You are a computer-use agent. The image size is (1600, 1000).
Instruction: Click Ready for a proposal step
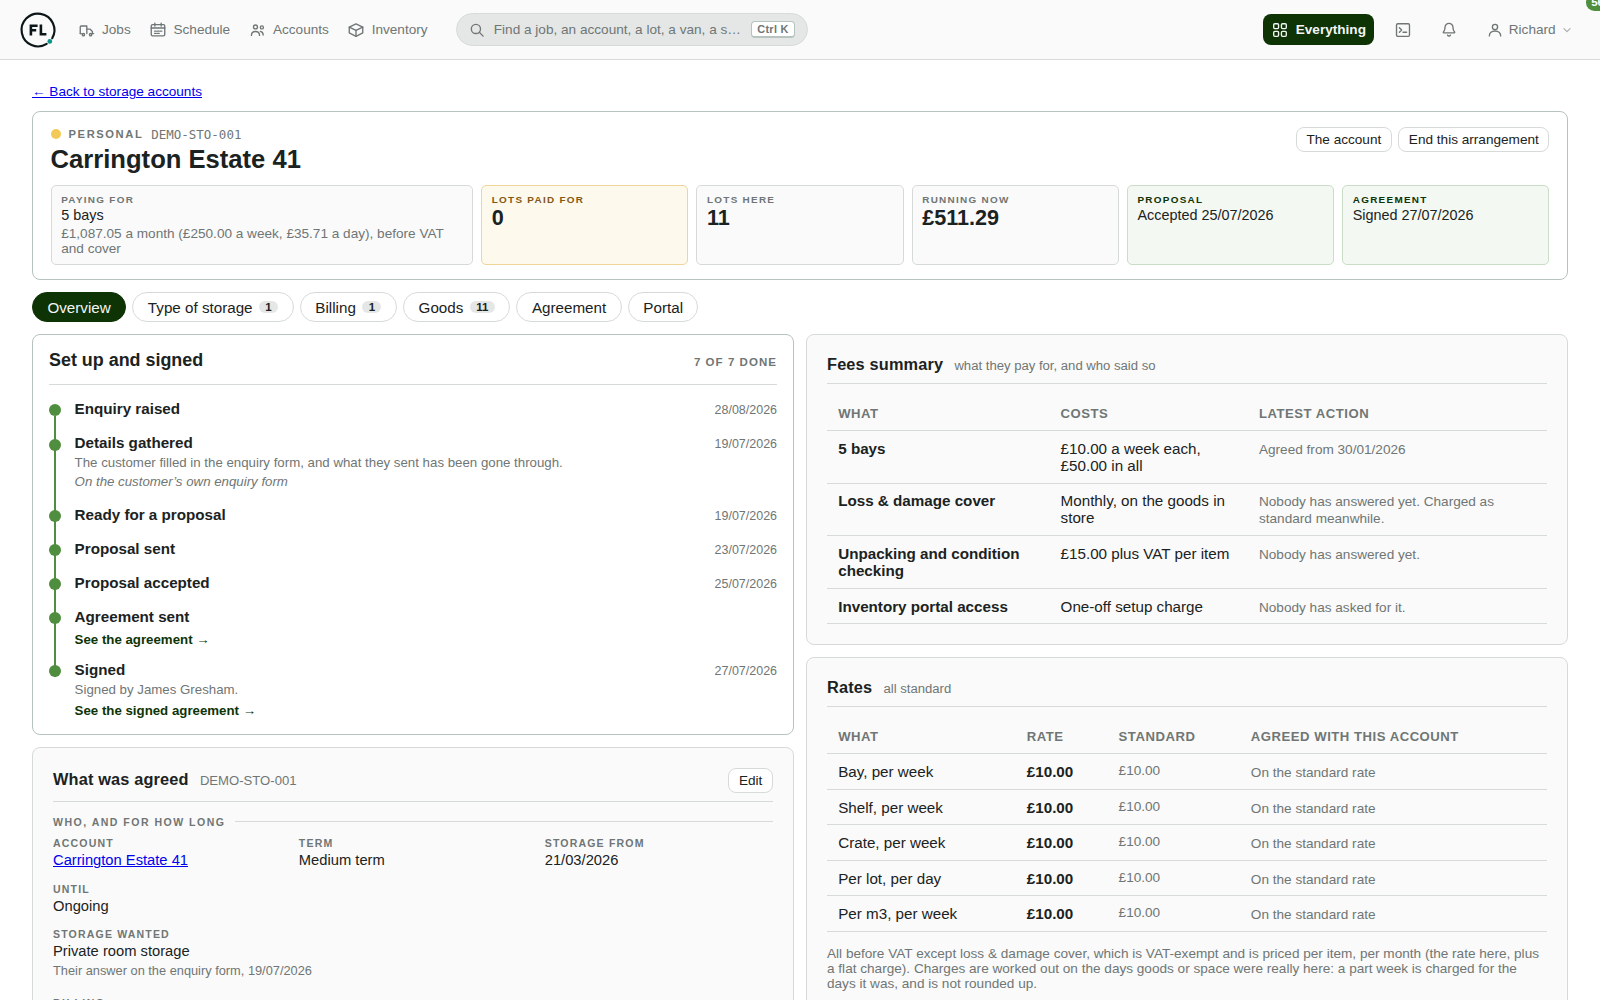[413, 515]
